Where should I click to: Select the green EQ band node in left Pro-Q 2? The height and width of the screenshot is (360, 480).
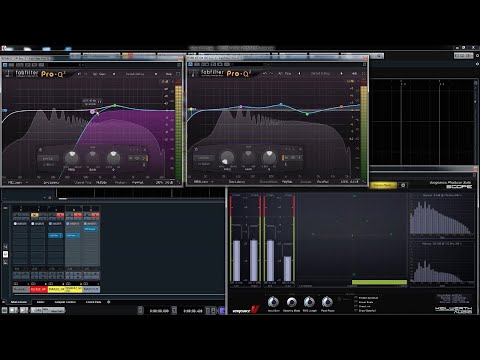115,105
